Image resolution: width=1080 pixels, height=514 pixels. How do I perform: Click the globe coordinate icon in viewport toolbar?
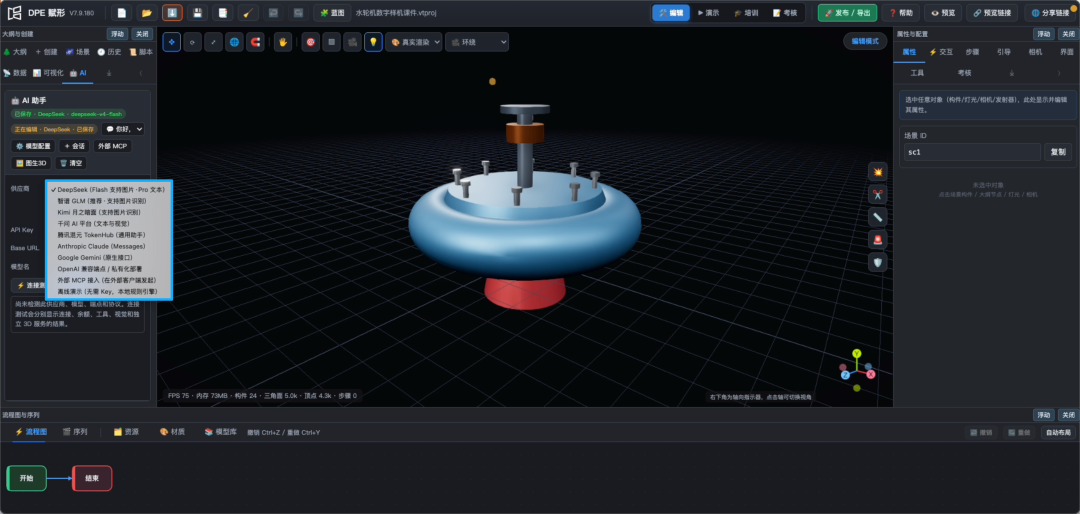(x=234, y=42)
